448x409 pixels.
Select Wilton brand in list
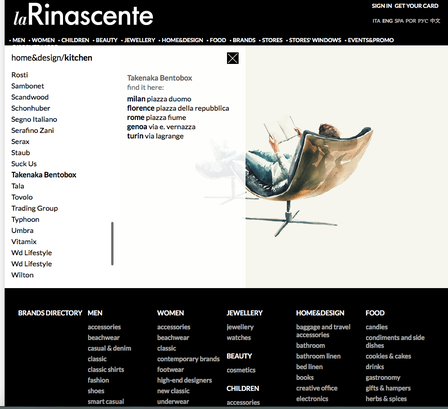pos(23,275)
